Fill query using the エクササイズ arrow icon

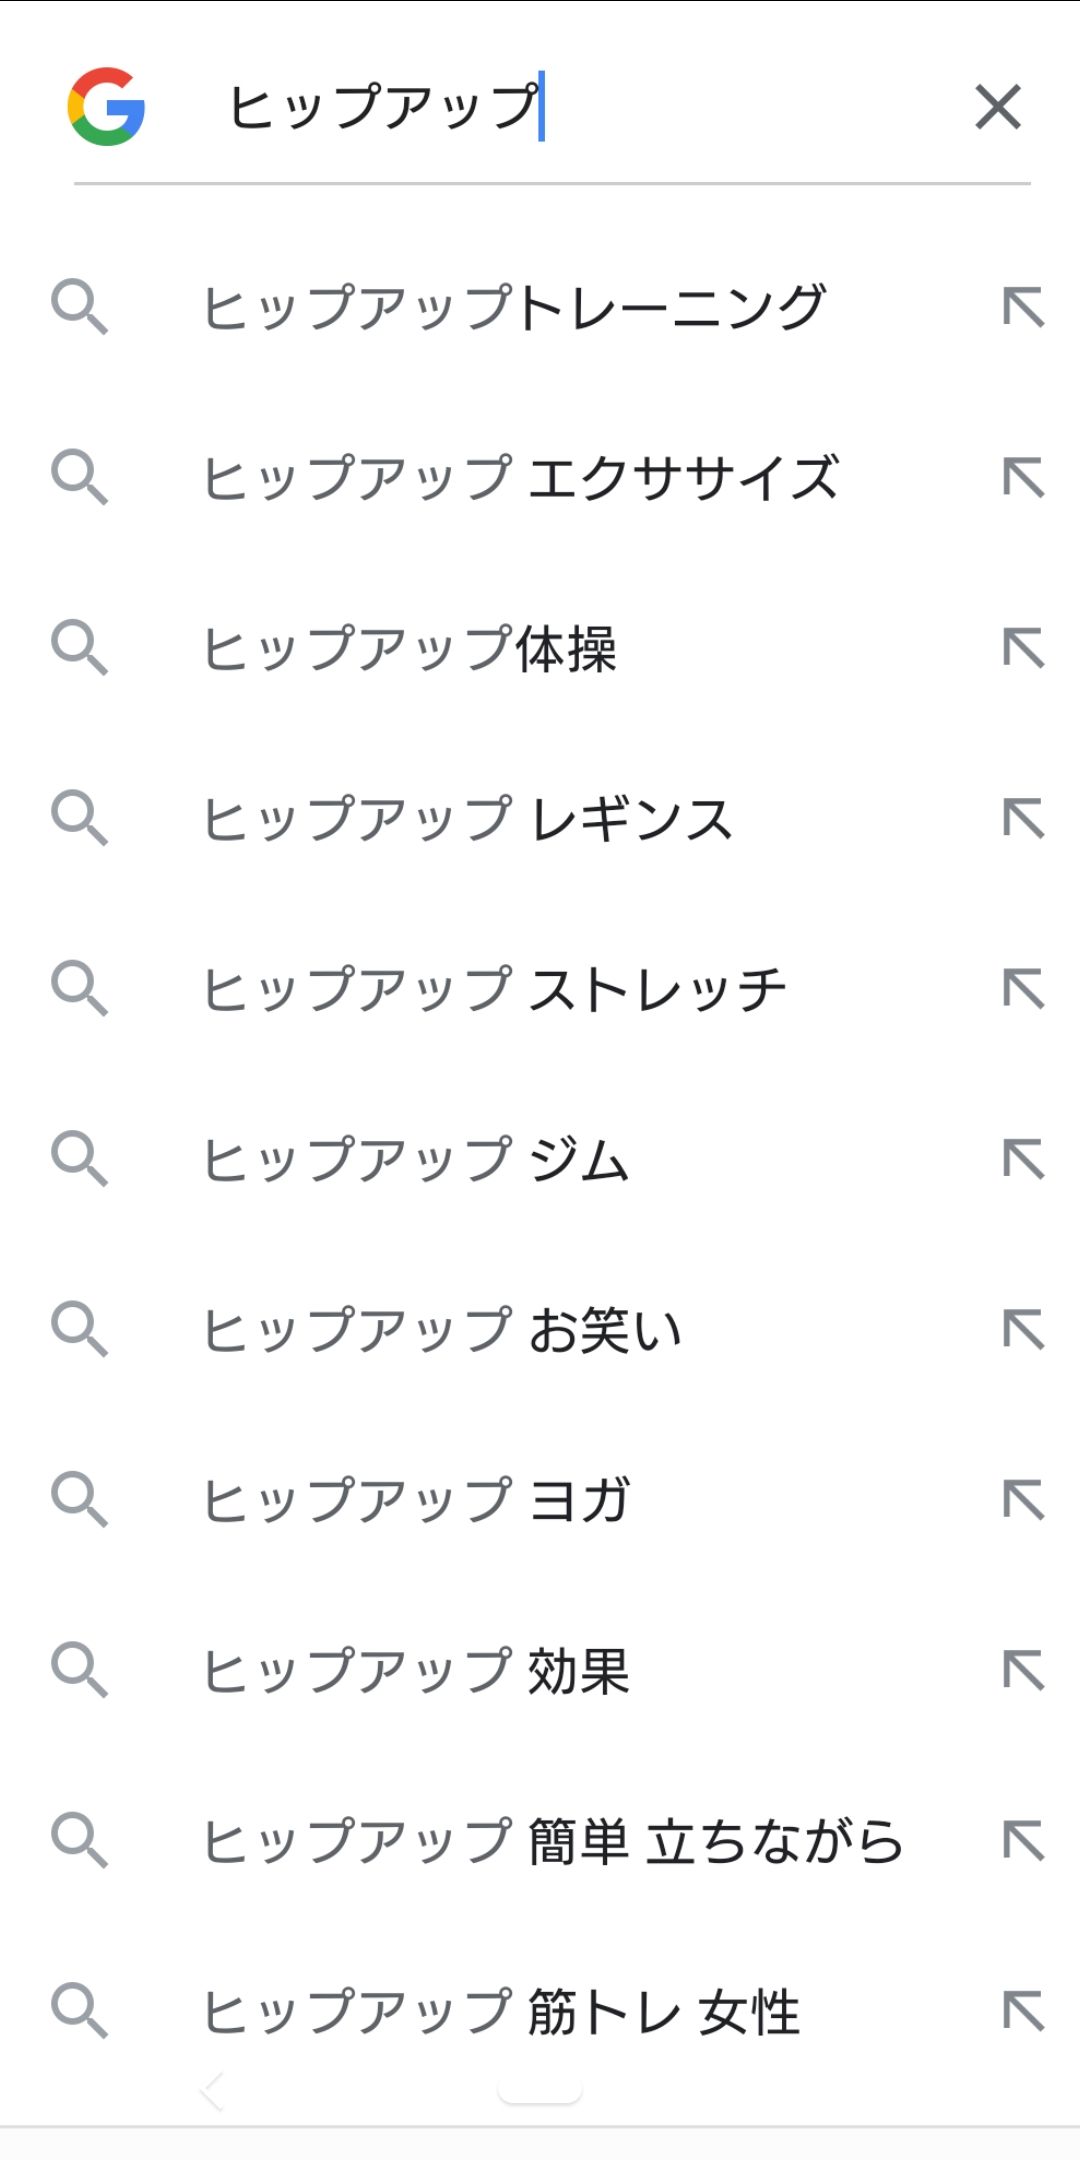[1023, 478]
